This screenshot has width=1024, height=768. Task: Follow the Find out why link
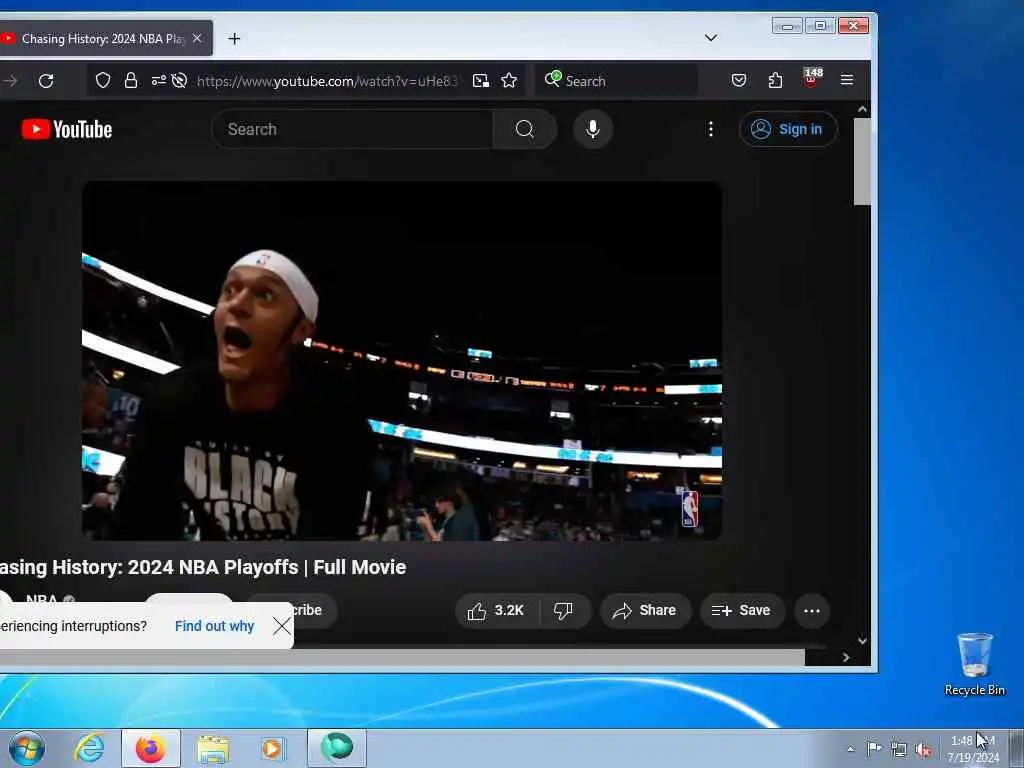click(x=214, y=626)
